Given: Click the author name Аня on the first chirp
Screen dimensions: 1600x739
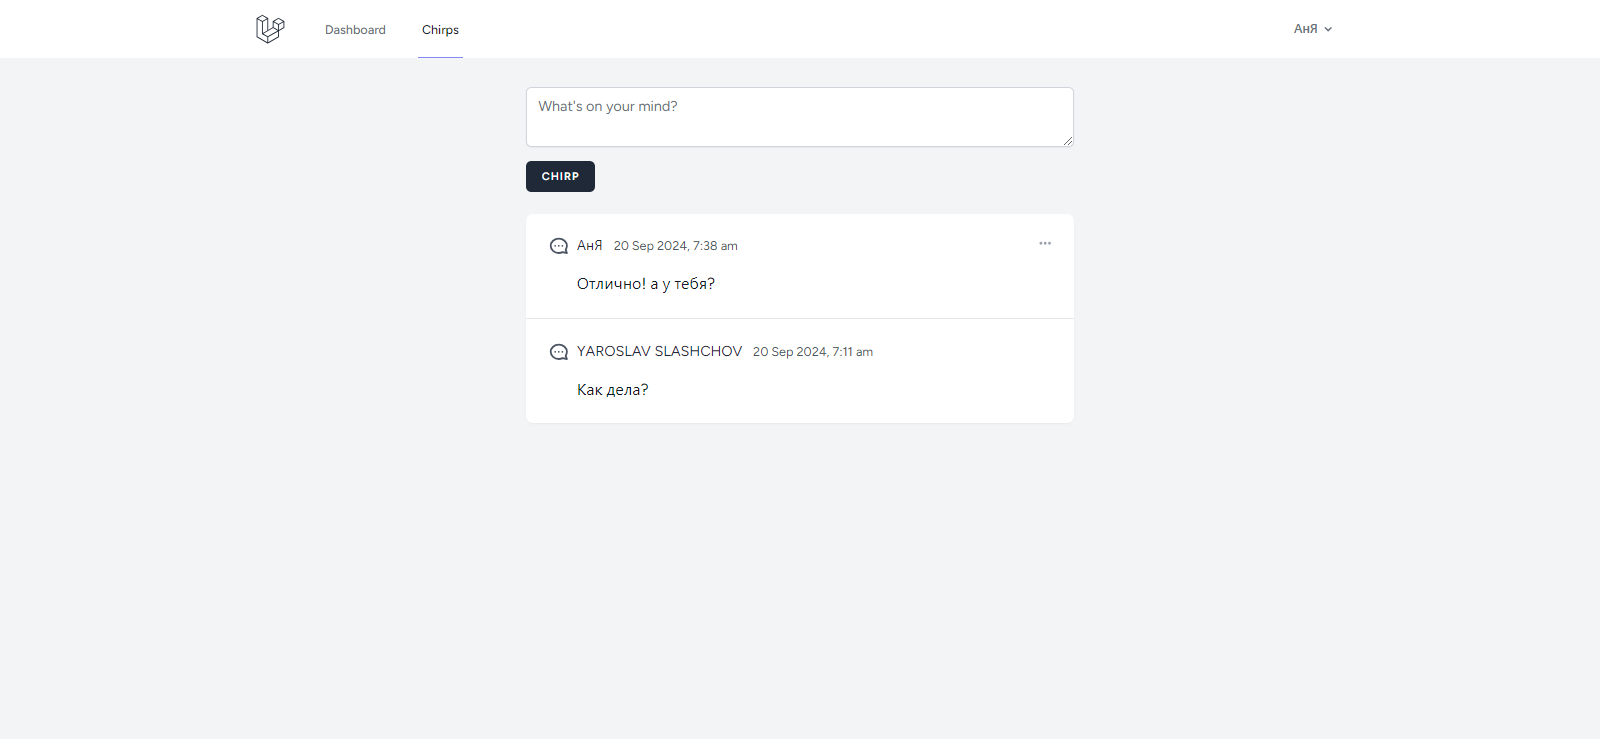Looking at the screenshot, I should [x=590, y=246].
